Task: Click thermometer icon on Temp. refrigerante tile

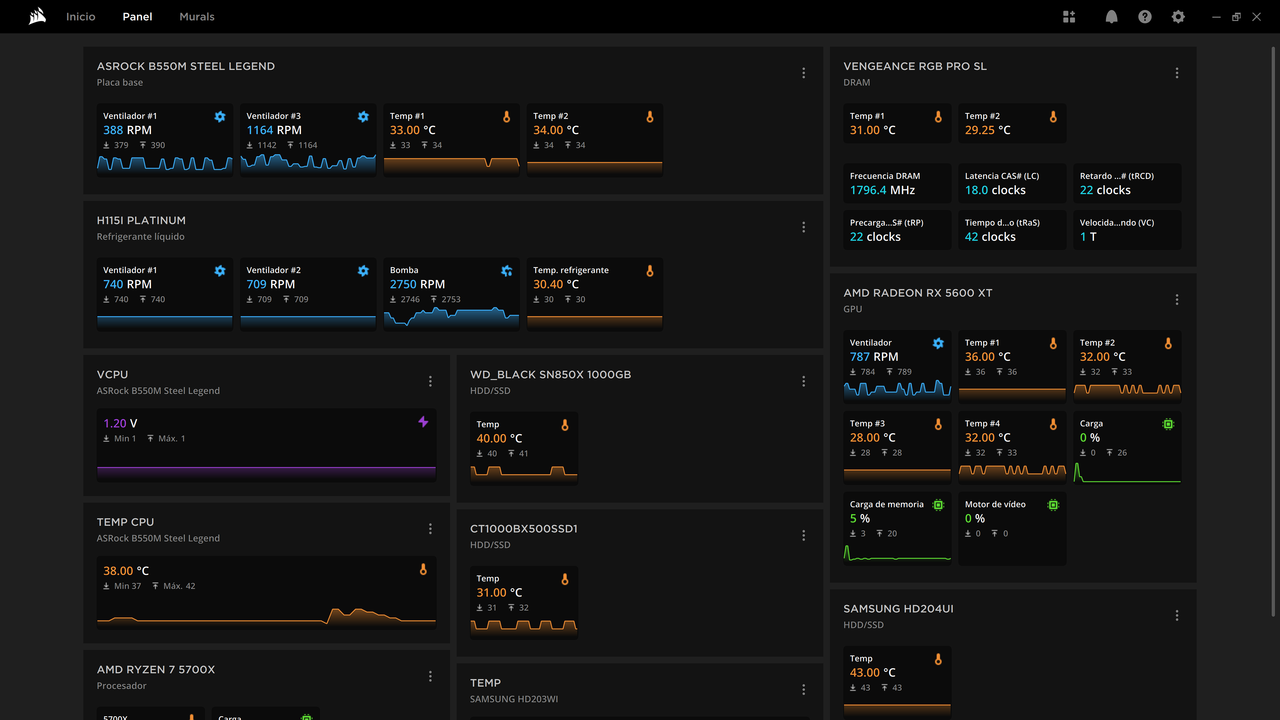Action: point(649,271)
